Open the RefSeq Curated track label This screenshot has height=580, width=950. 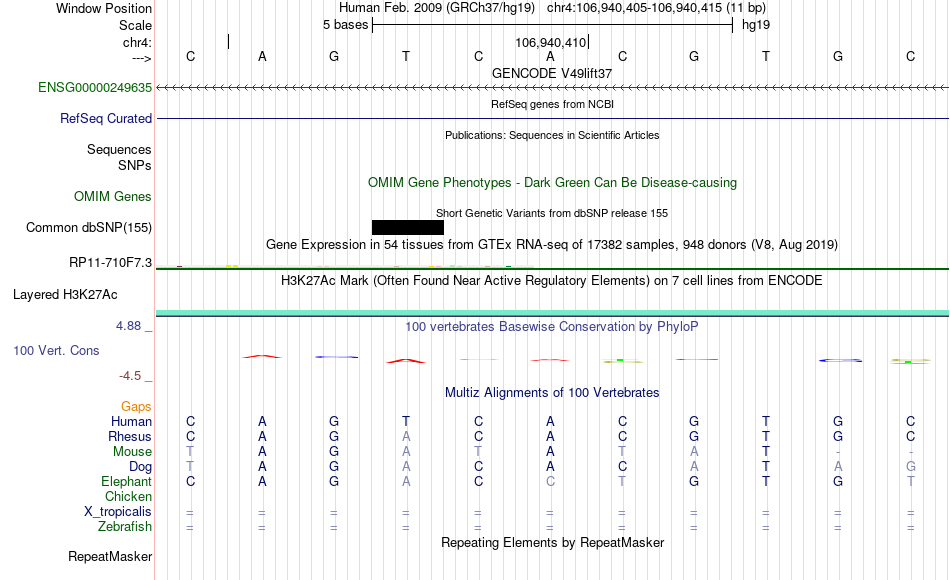(x=106, y=119)
